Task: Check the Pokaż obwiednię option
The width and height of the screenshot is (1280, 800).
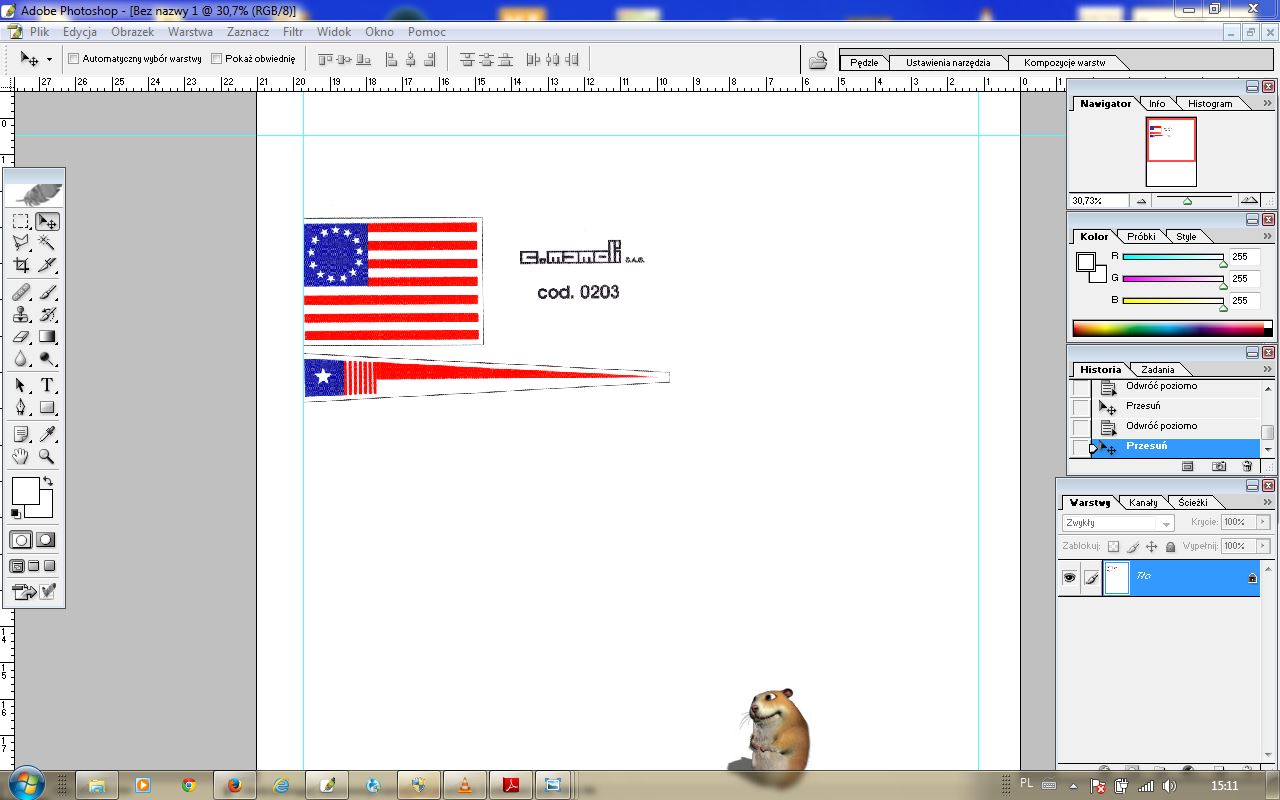Action: tap(216, 59)
